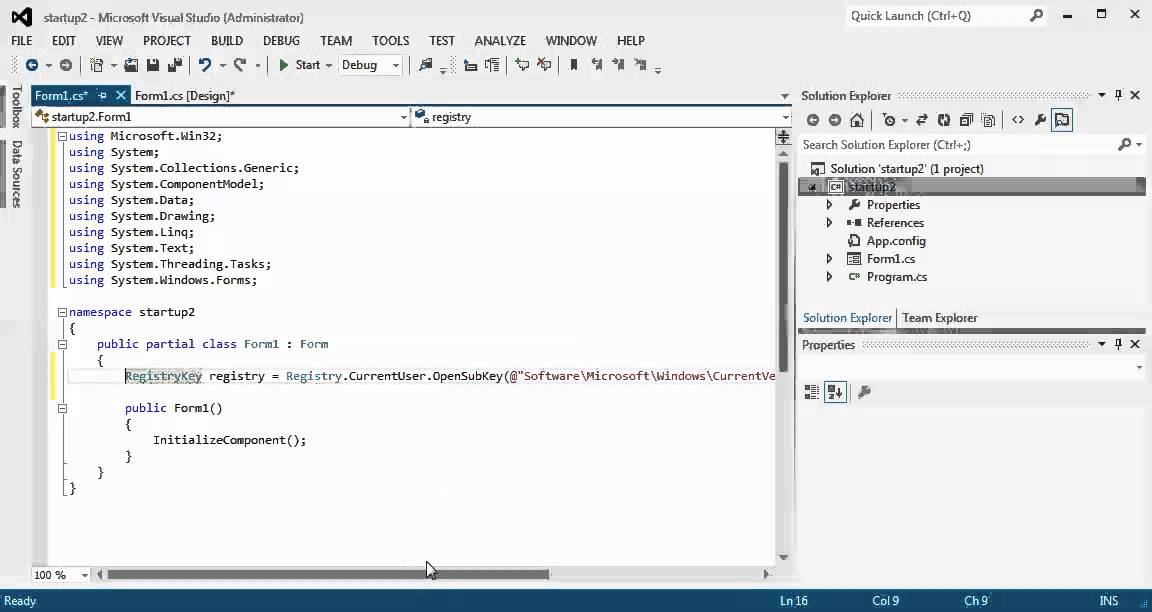
Task: Click the New Project toolbar icon
Action: click(96, 65)
